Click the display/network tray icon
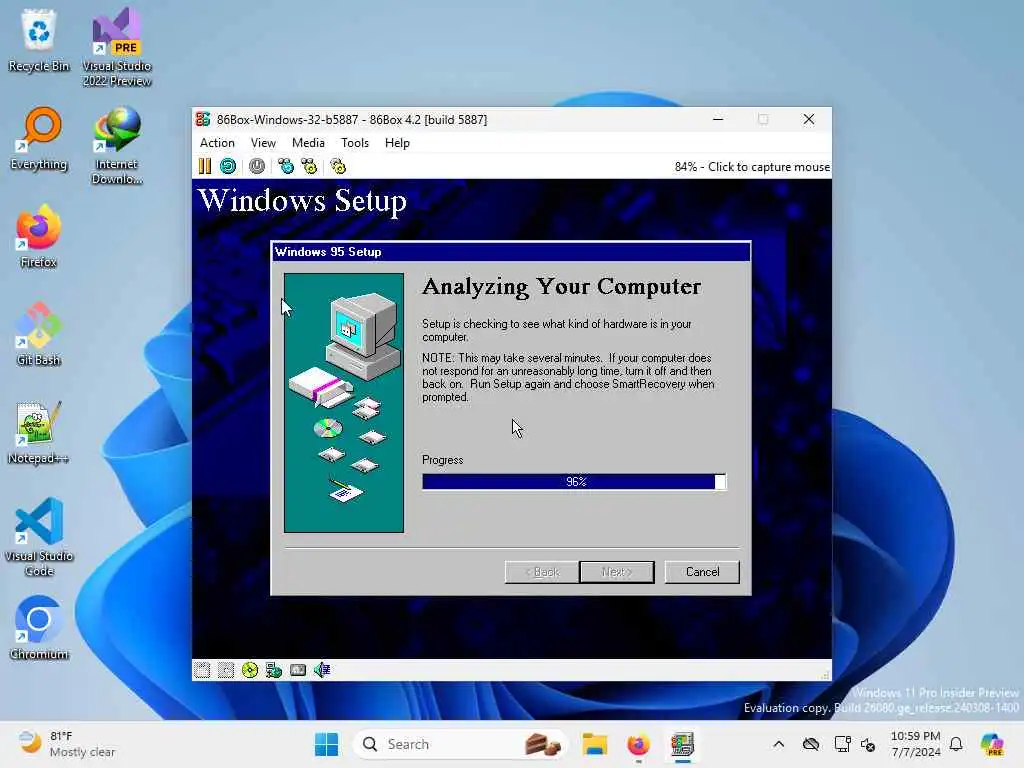 point(842,744)
